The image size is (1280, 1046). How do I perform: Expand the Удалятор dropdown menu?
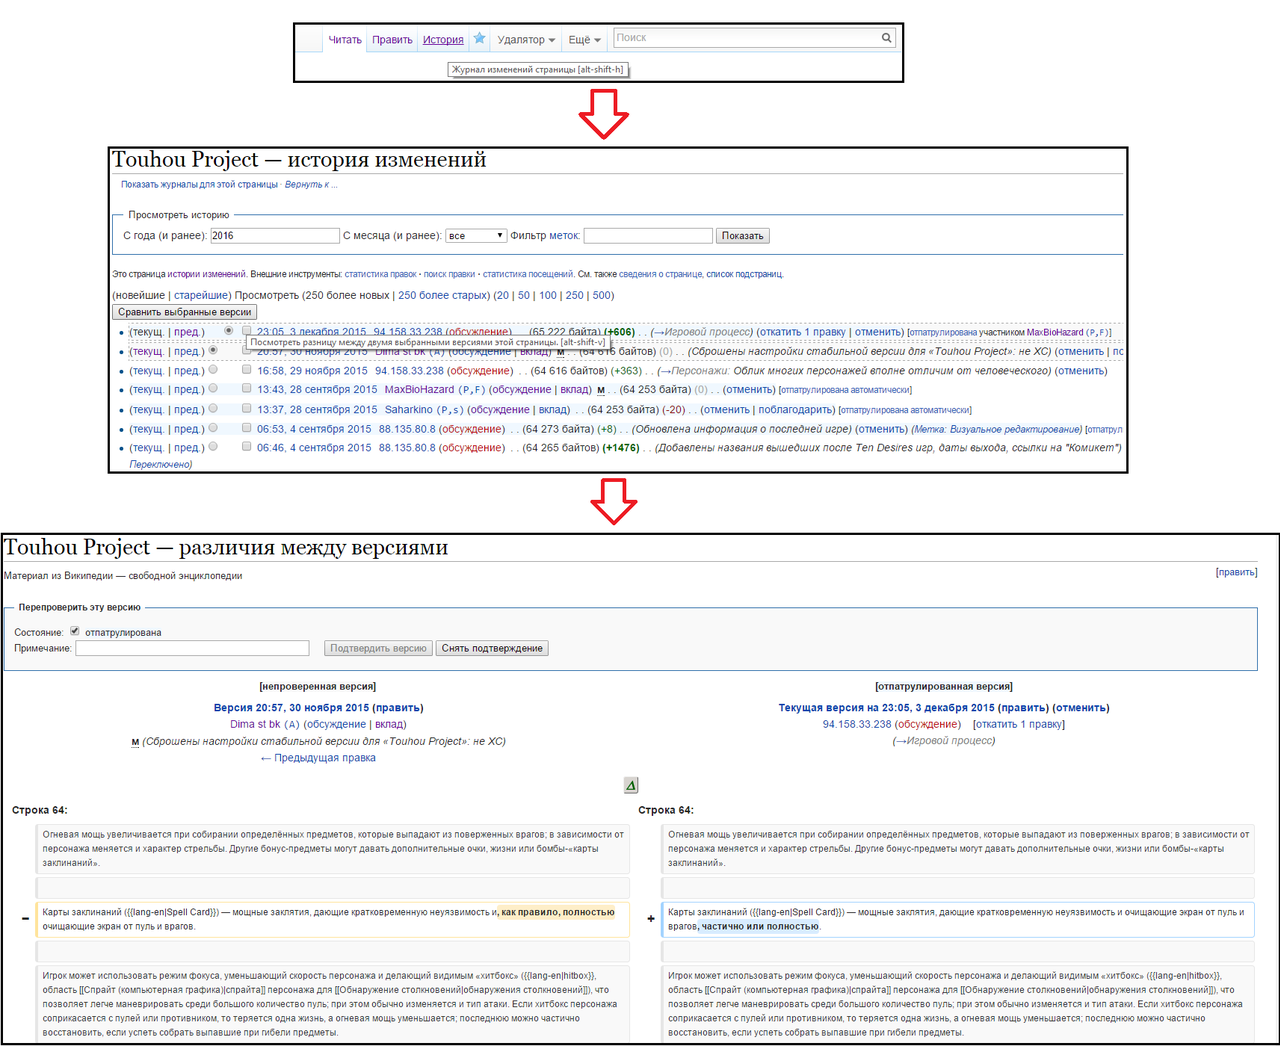[x=526, y=40]
